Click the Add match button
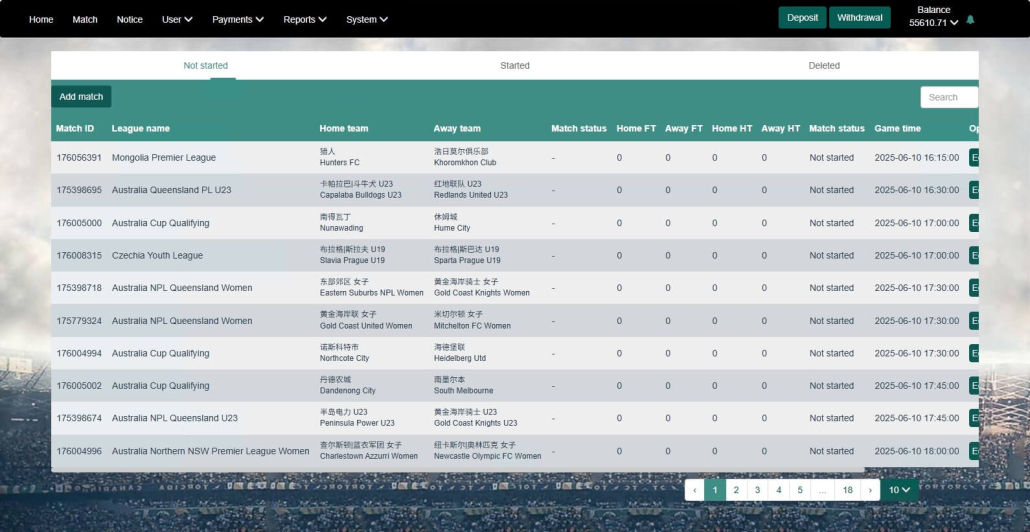This screenshot has height=532, width=1030. 81,97
